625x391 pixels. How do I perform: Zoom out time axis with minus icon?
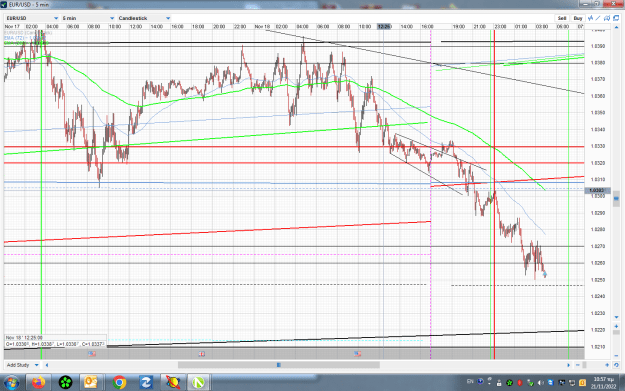578,365
